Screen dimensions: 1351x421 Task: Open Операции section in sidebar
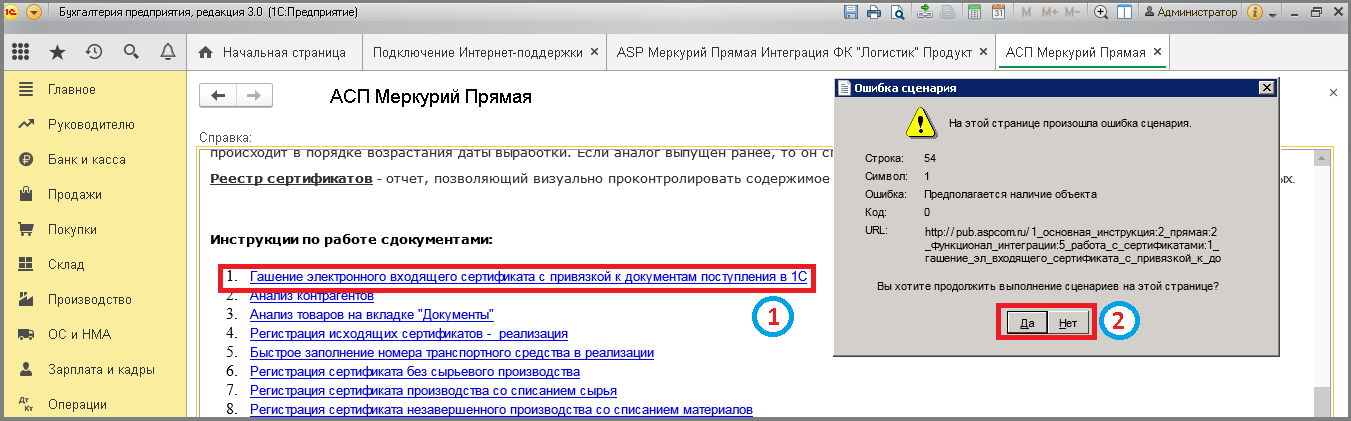click(x=95, y=404)
